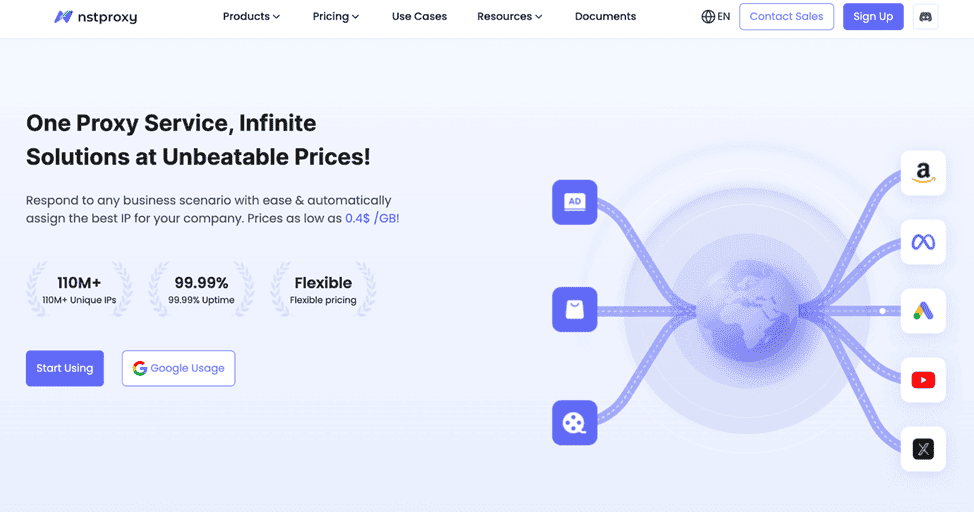Viewport: 974px width, 512px height.
Task: Select the Google Ads icon tile
Action: 923,311
